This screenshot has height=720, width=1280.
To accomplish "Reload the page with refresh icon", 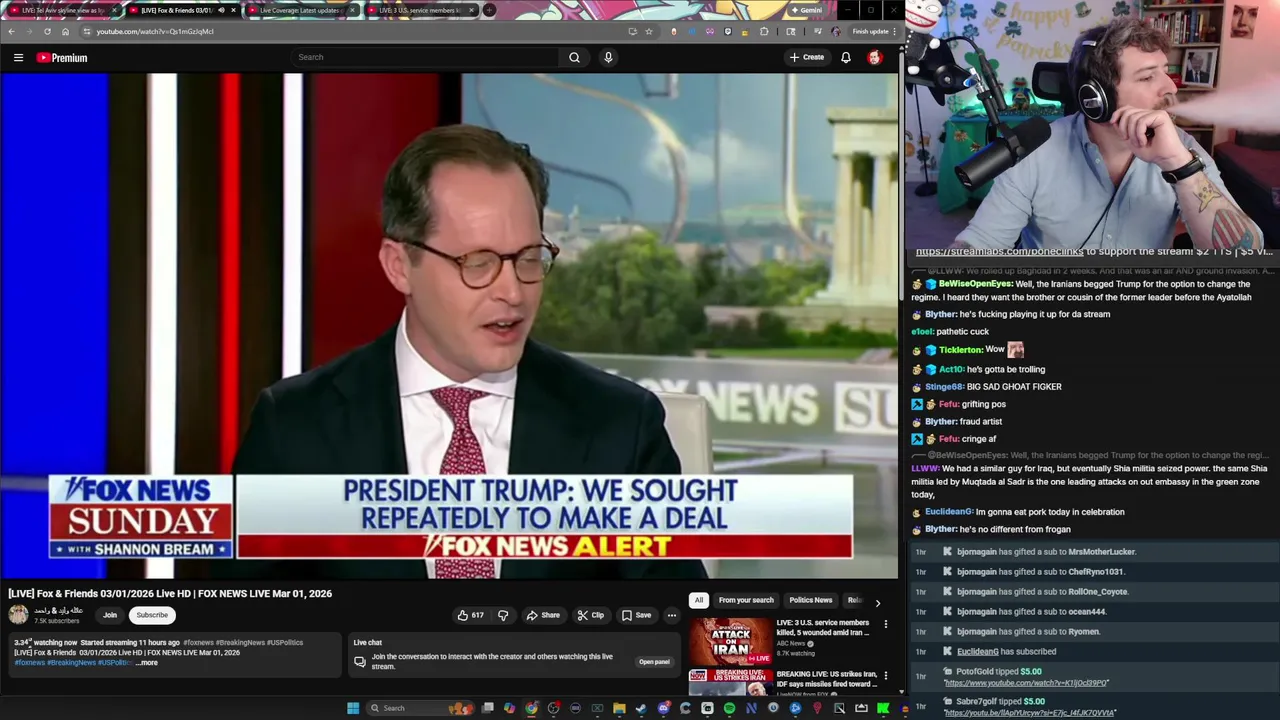I will [47, 31].
